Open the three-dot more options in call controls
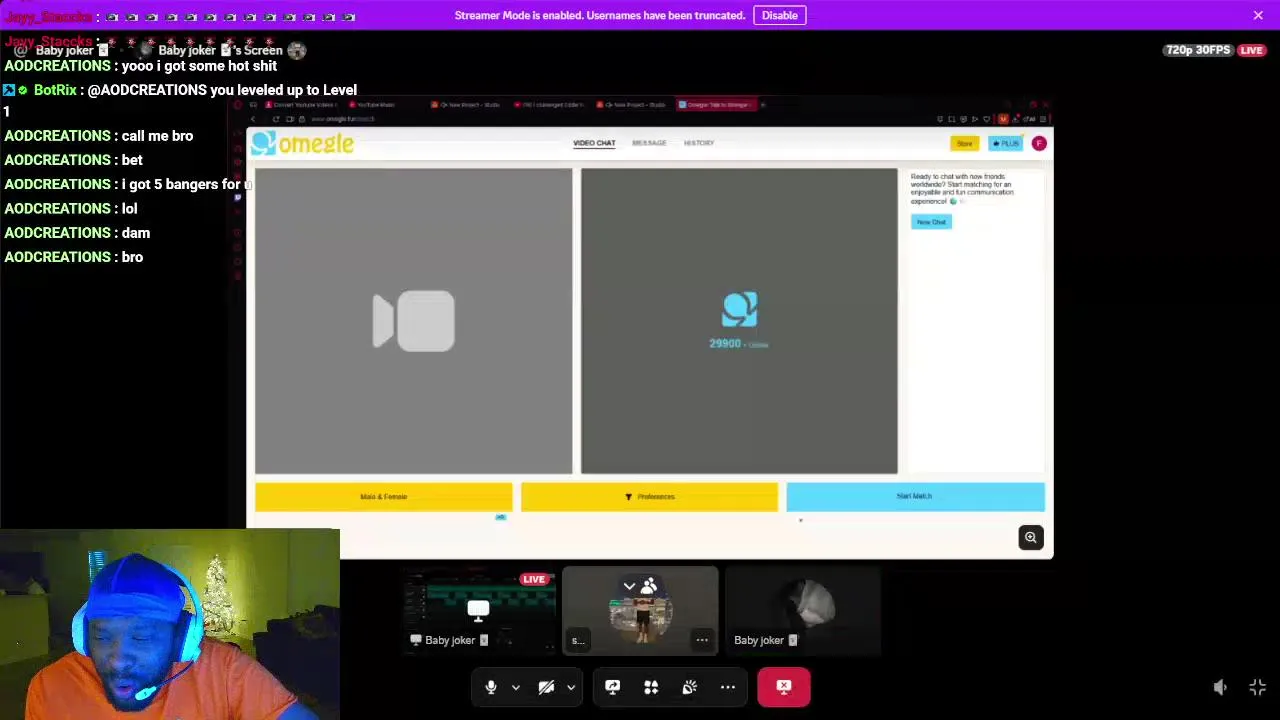 pyautogui.click(x=728, y=687)
